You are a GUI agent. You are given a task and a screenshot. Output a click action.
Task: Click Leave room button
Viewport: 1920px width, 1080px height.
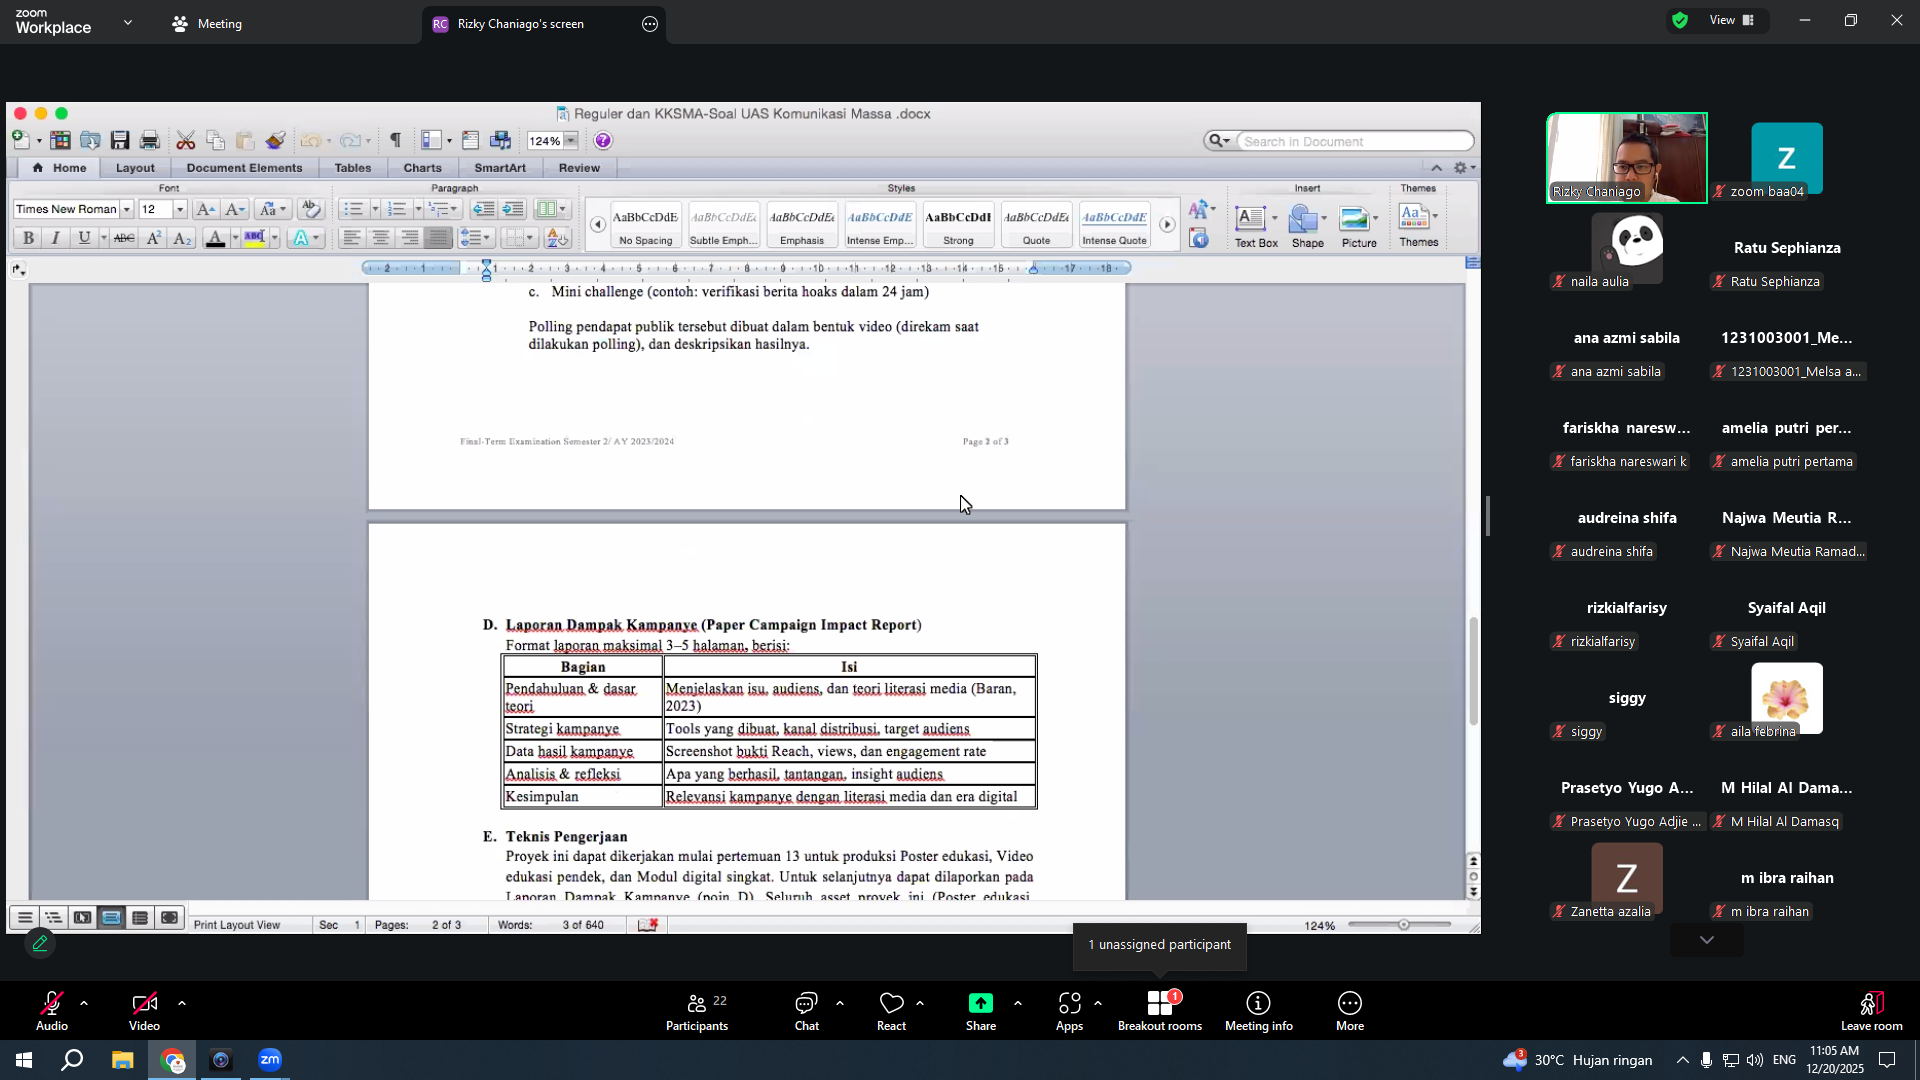(1871, 1011)
